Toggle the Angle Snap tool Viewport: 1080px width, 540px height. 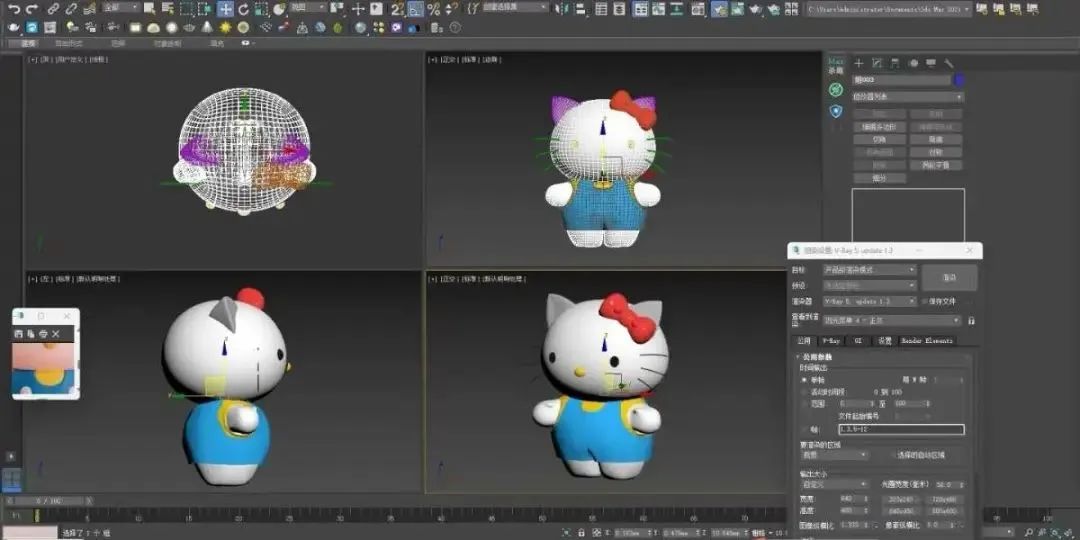pos(416,9)
